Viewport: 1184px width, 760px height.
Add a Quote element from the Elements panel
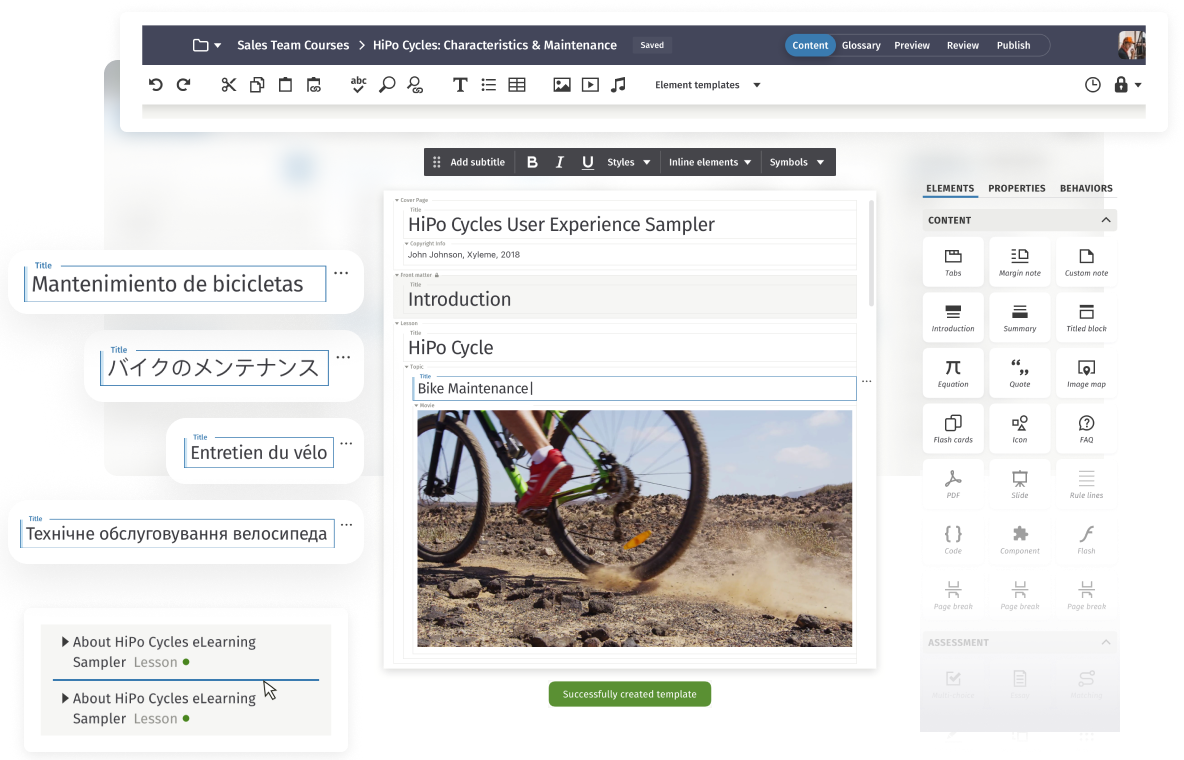1019,372
